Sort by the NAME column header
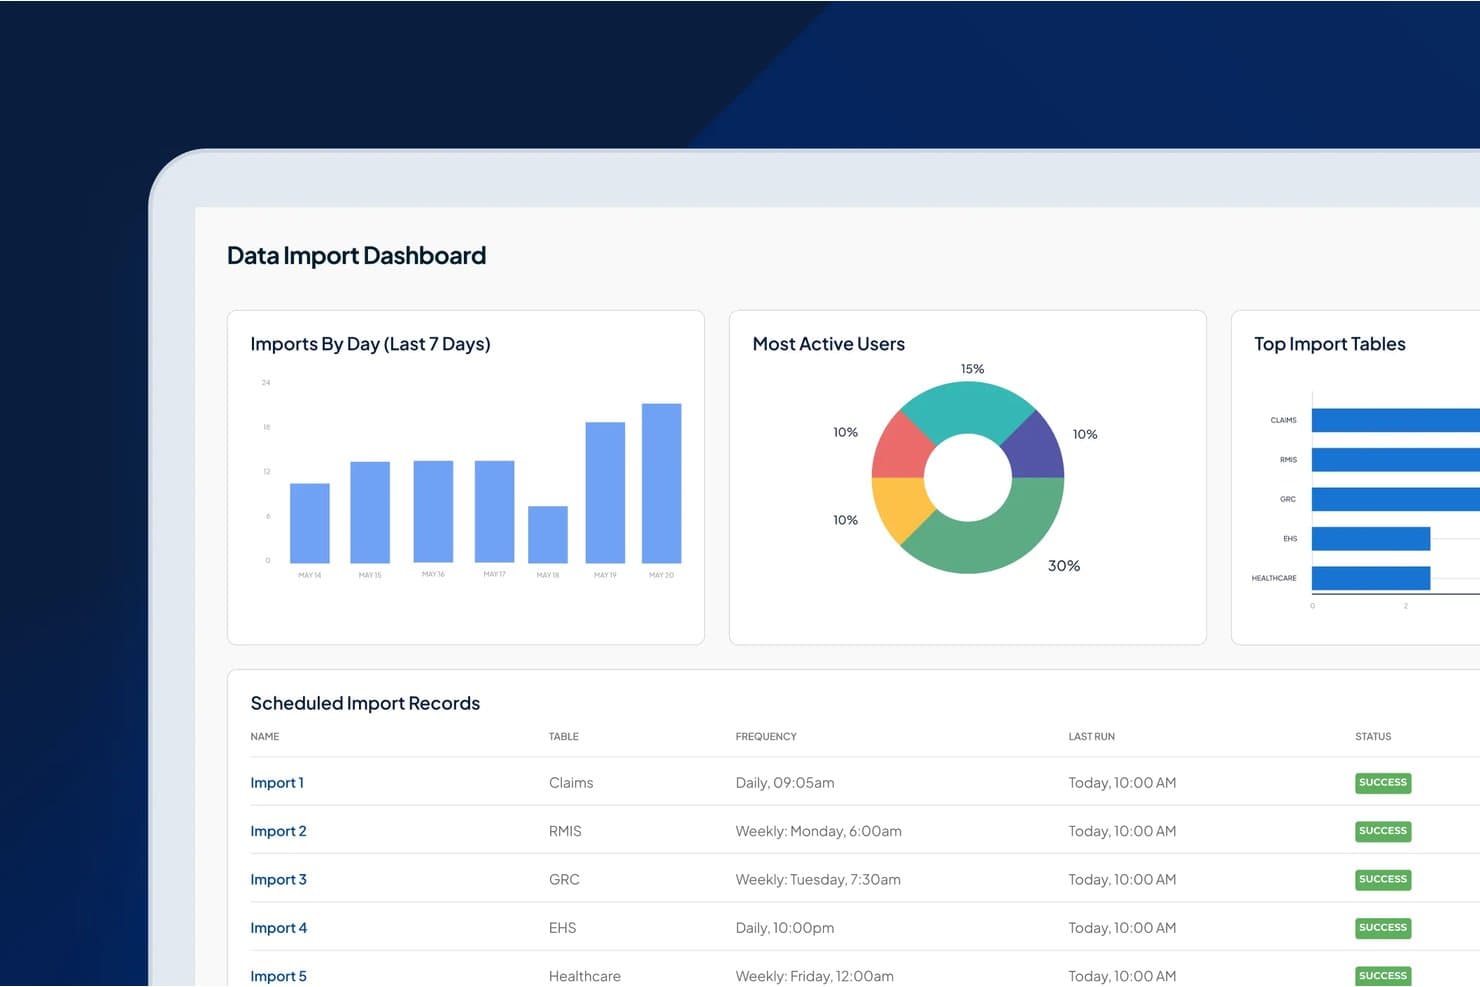The image size is (1480, 987). (x=265, y=737)
